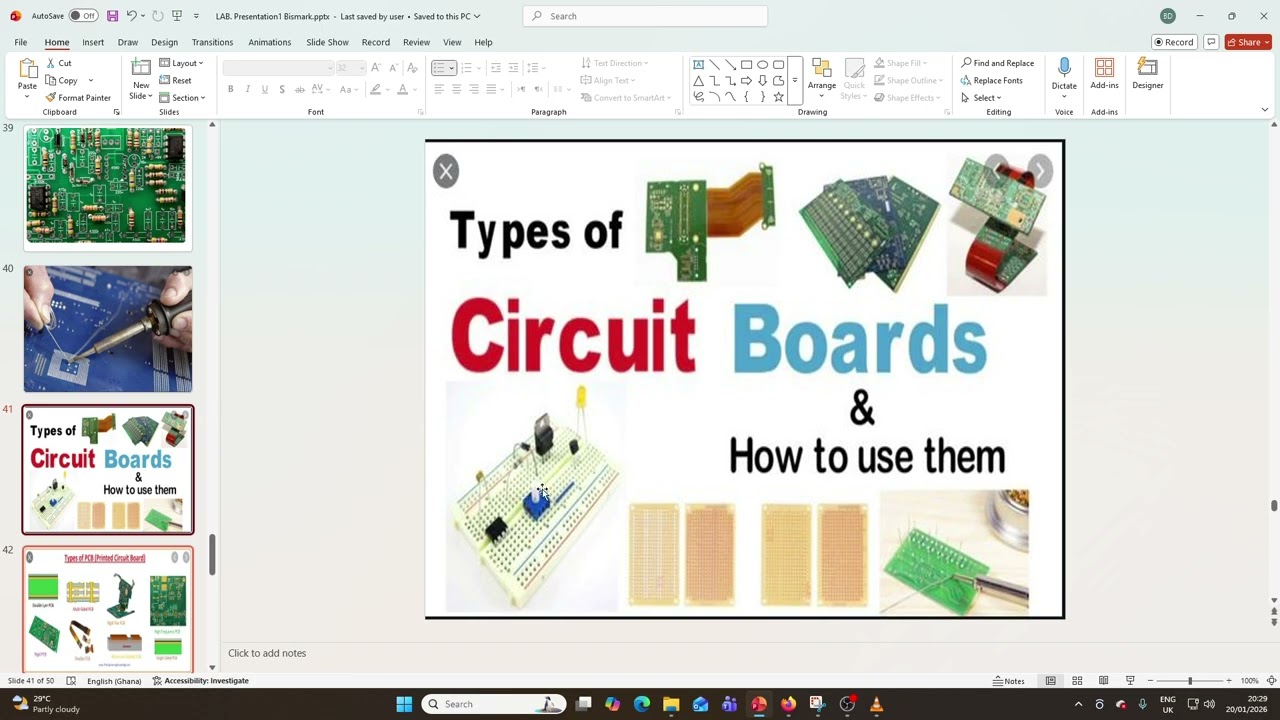This screenshot has height=720, width=1280.
Task: Go to the Transitions tab
Action: pyautogui.click(x=212, y=42)
